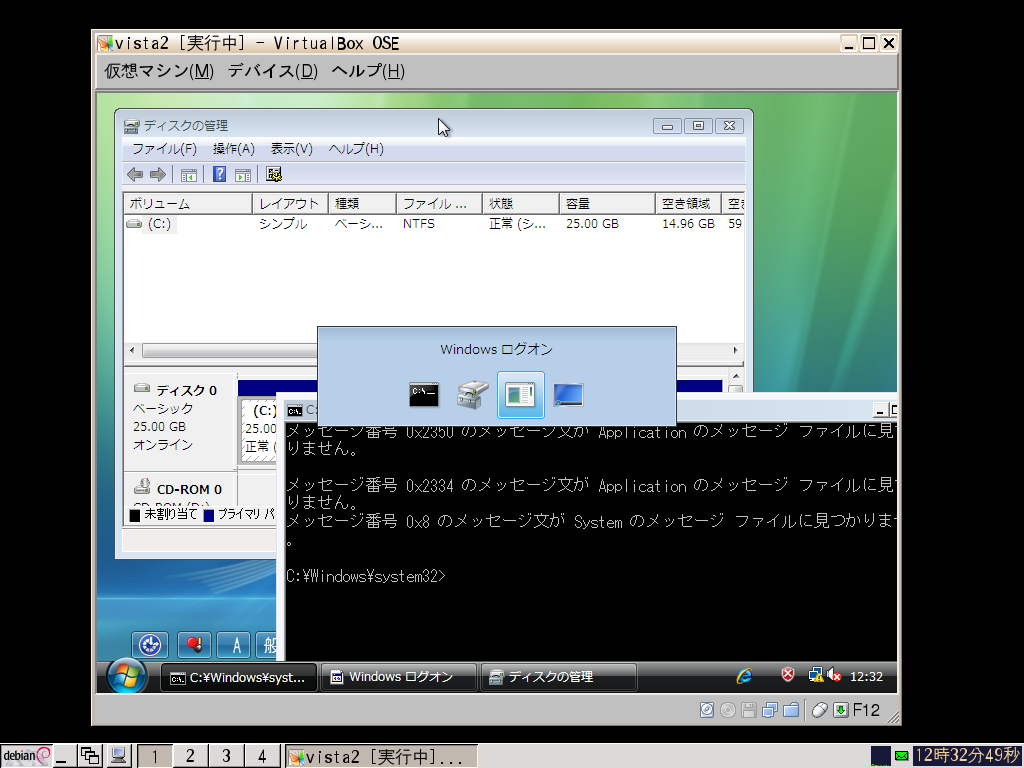Viewport: 1024px width, 768px height.
Task: Click the 12:32 clock in Vista taskbar
Action: click(x=866, y=677)
